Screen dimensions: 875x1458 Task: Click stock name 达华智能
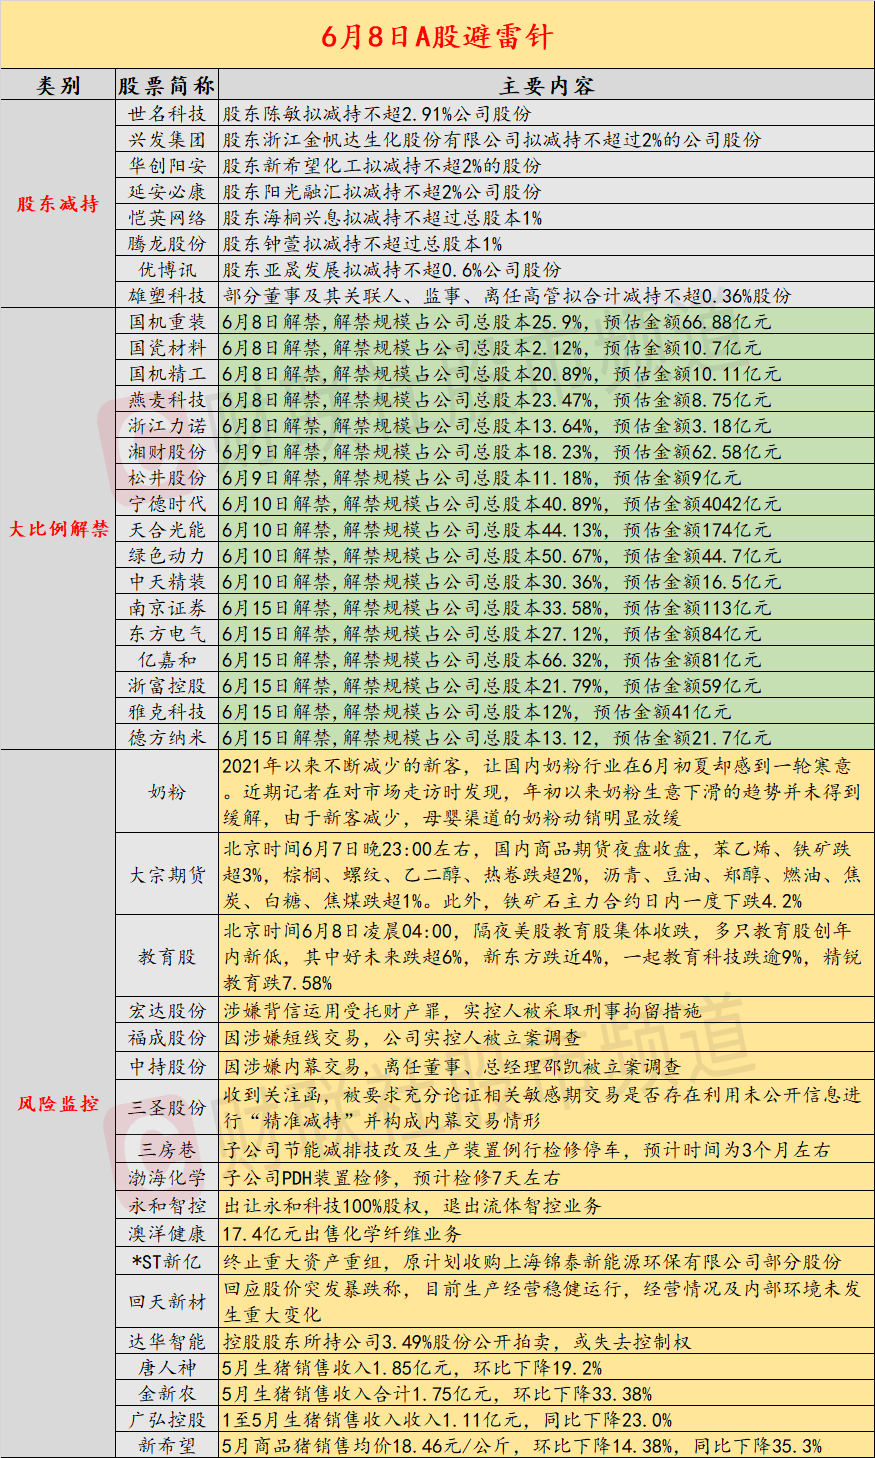[x=167, y=1342]
